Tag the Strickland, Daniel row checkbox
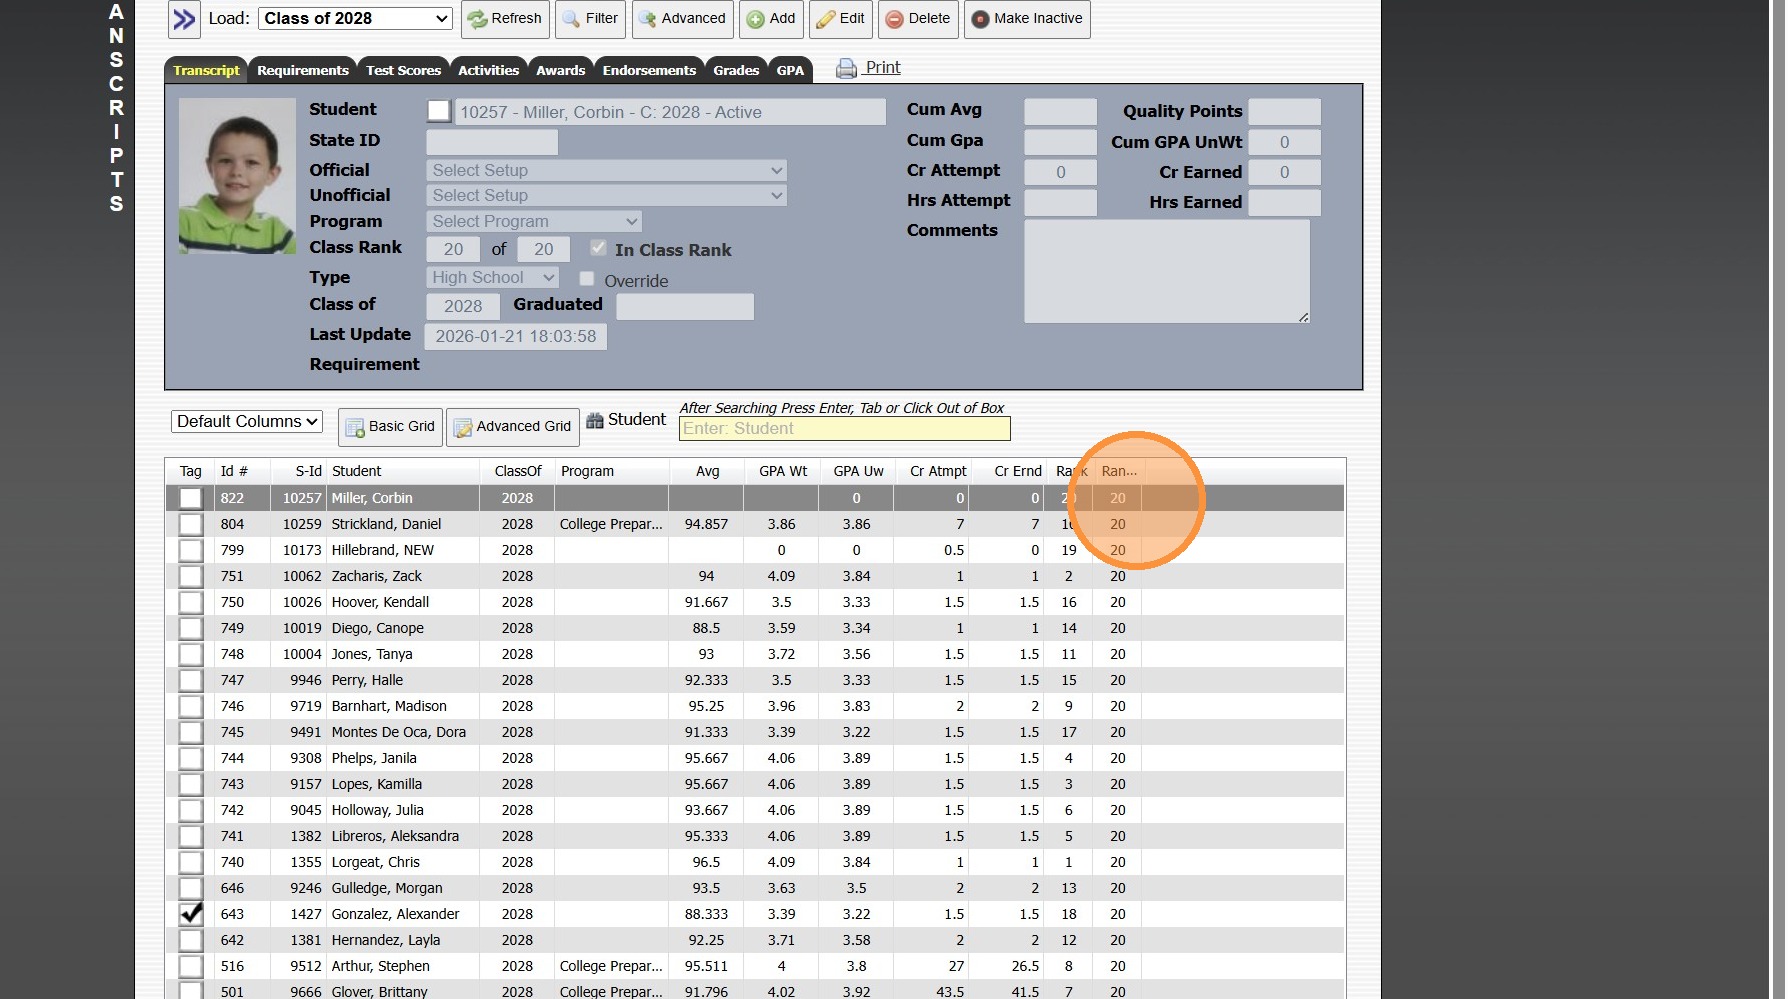 coord(190,524)
